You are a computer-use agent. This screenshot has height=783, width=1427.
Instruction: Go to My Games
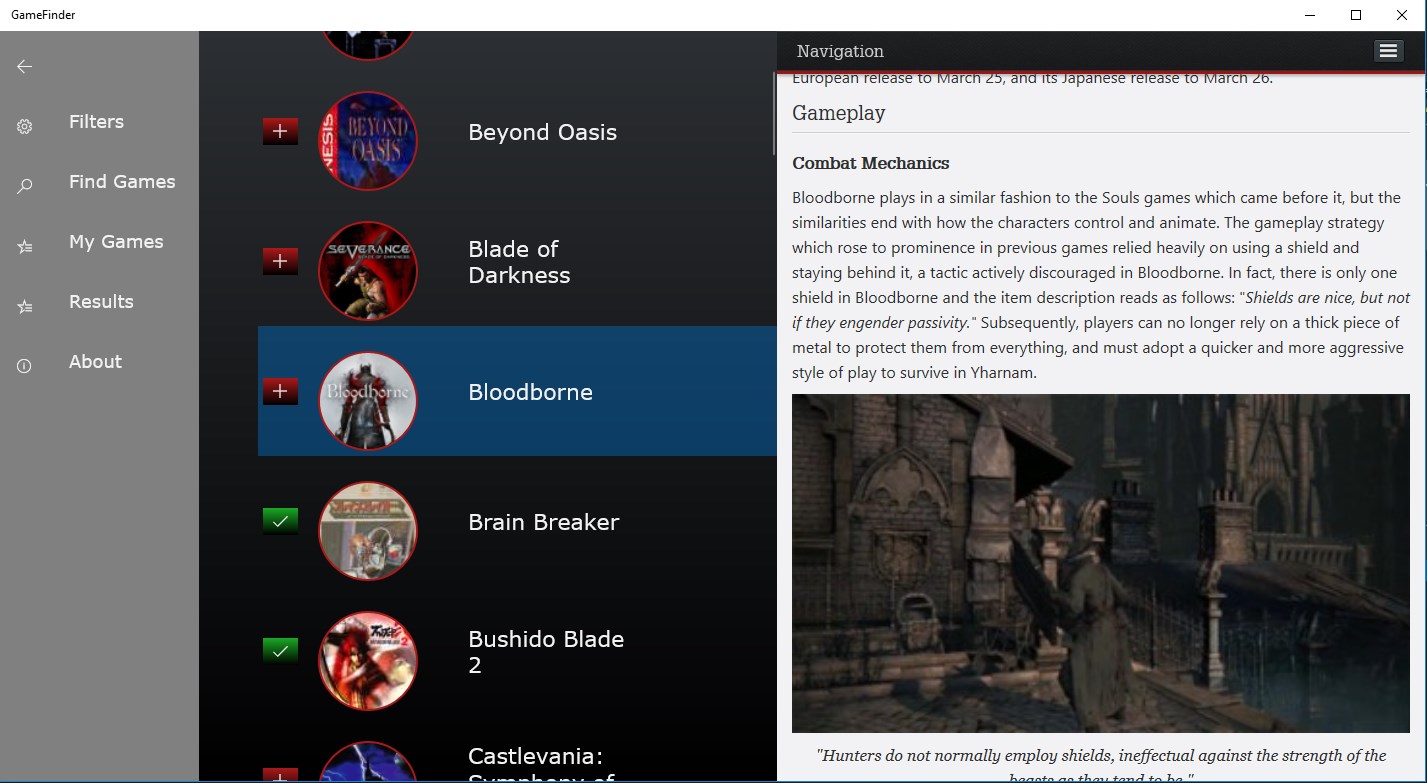tap(116, 242)
